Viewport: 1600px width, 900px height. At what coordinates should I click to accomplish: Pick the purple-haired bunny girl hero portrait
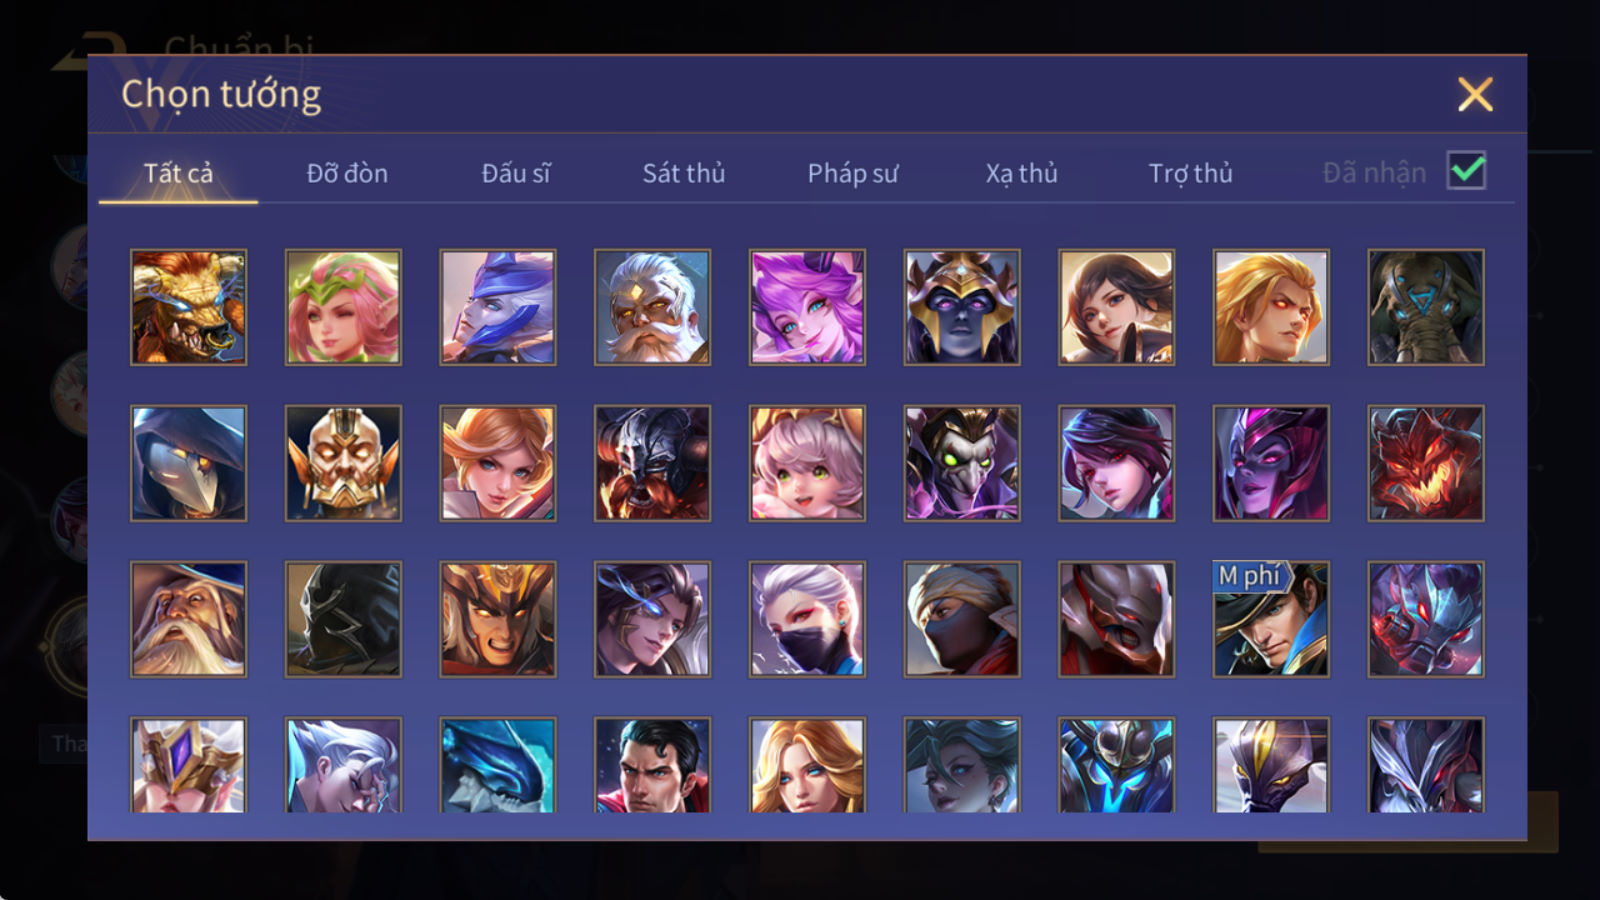pos(807,307)
